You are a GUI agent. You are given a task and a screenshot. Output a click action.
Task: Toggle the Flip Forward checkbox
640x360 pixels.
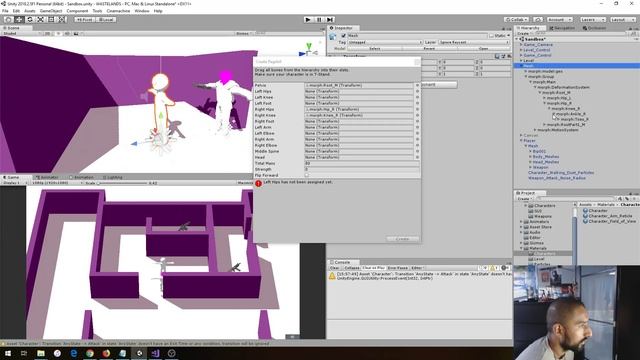(307, 175)
